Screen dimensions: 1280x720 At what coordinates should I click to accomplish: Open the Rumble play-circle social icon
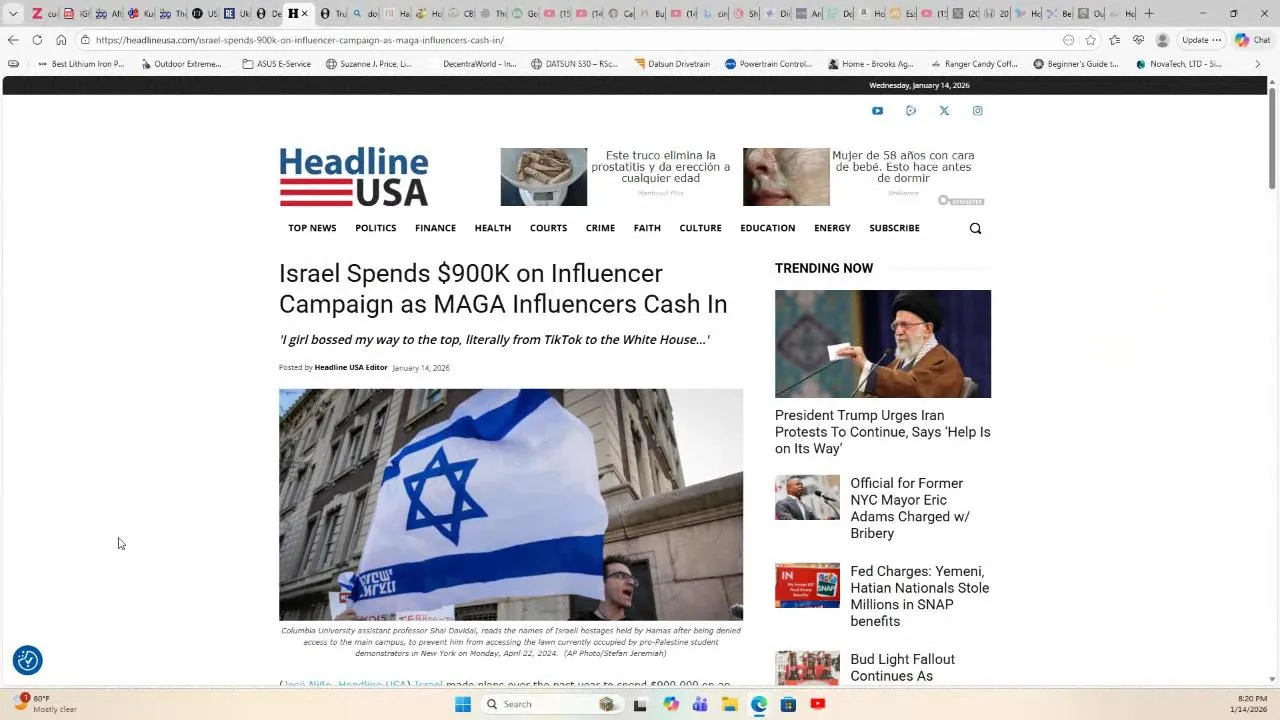pos(910,111)
